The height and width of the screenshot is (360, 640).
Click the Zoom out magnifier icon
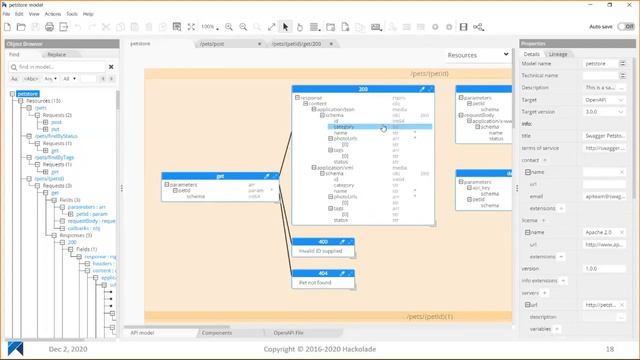[243, 27]
